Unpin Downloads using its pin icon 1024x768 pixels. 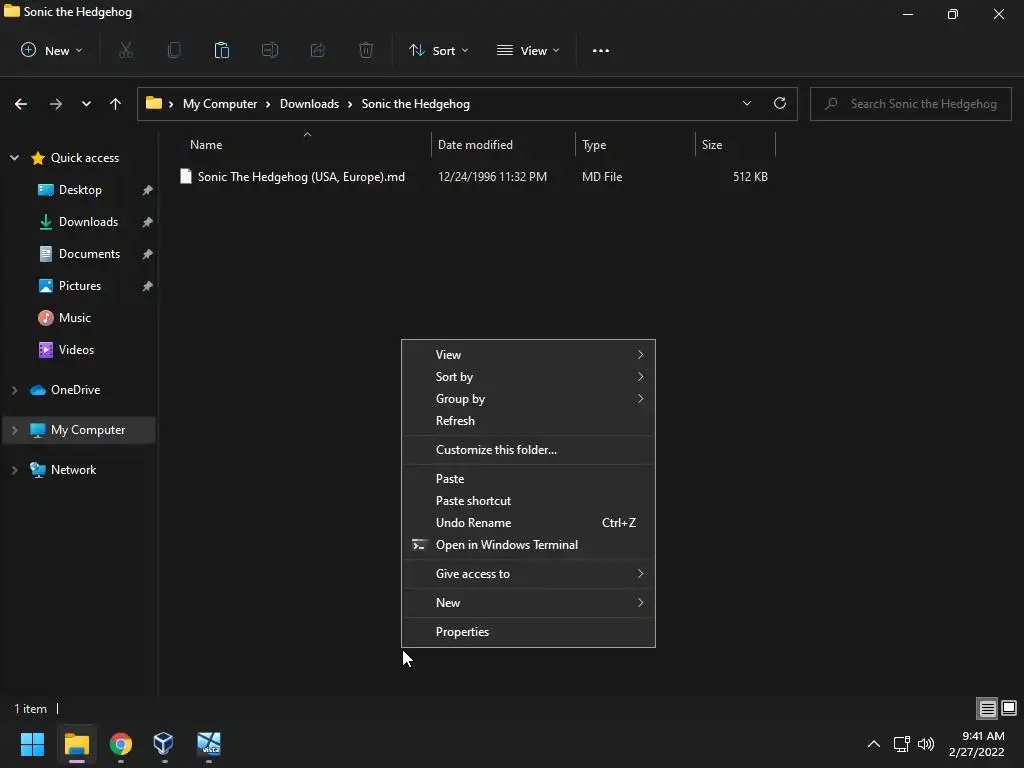pyautogui.click(x=148, y=222)
